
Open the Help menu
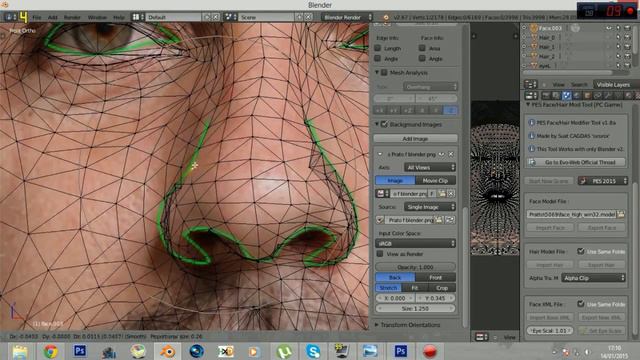pyautogui.click(x=119, y=18)
